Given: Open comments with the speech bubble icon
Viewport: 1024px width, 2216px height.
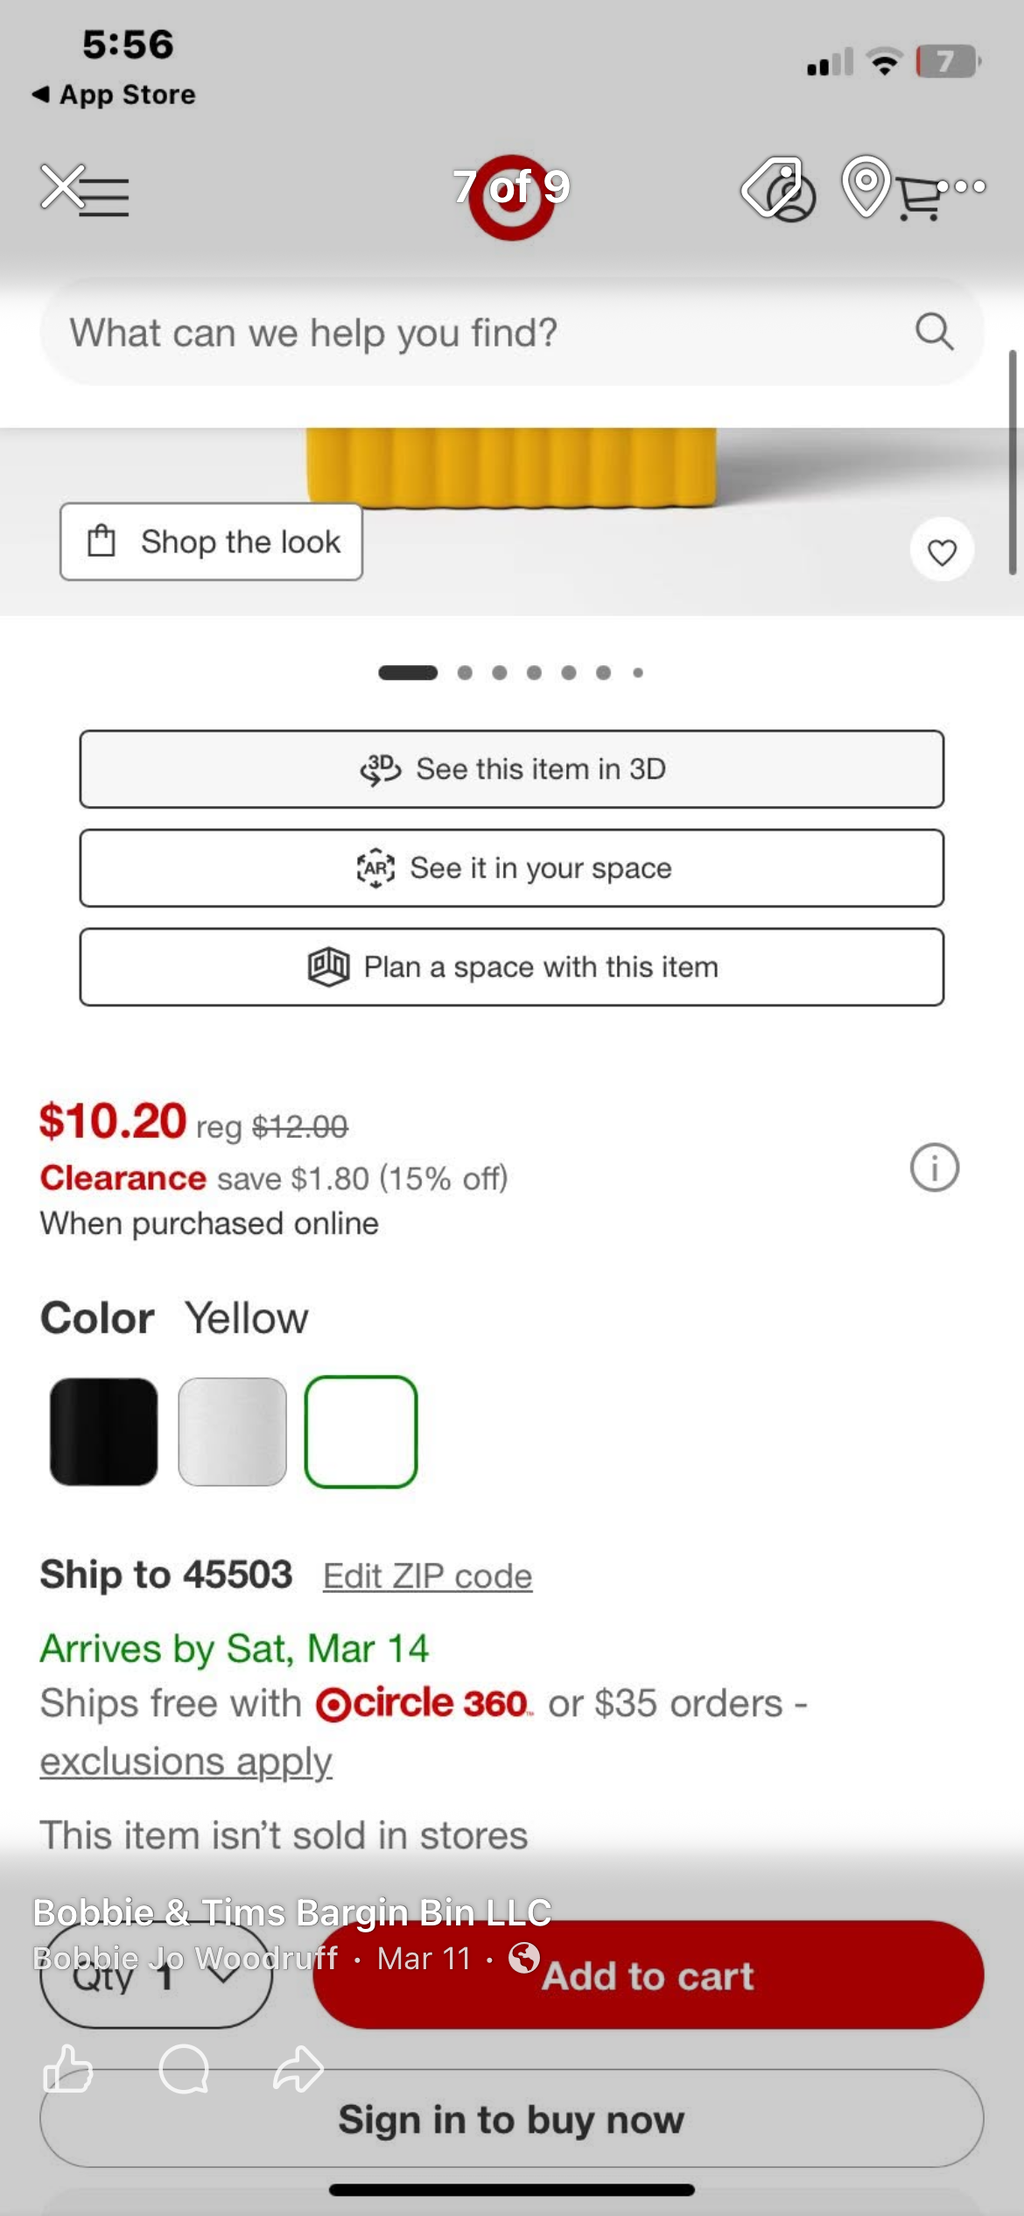Looking at the screenshot, I should tap(184, 2068).
